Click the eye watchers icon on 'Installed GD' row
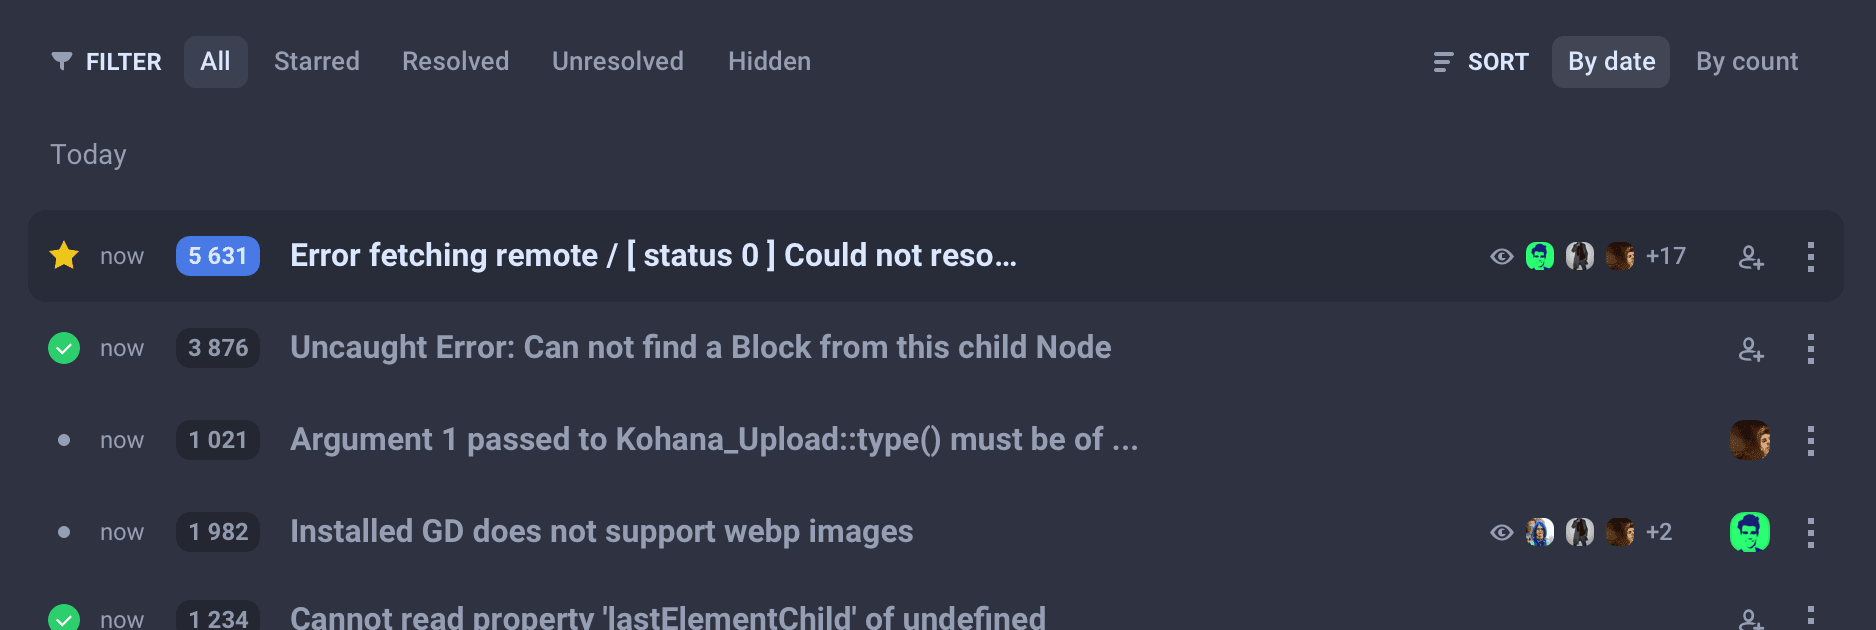 click(1501, 533)
